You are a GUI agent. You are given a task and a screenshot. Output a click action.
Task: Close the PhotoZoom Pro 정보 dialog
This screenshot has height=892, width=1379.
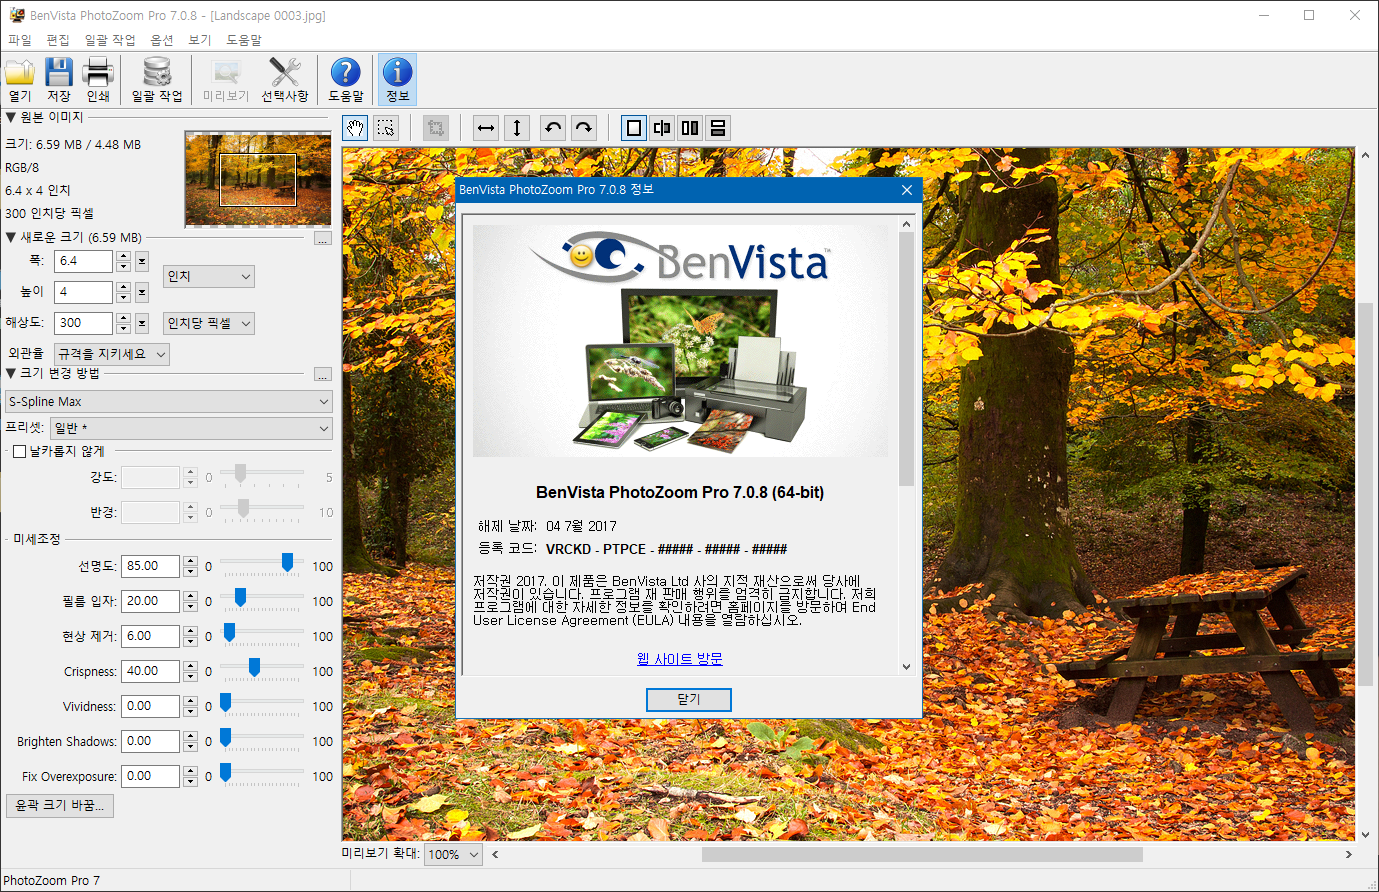907,190
